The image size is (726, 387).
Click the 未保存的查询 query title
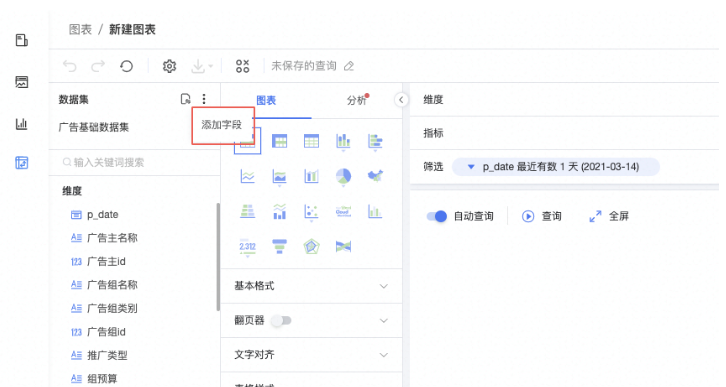point(304,66)
